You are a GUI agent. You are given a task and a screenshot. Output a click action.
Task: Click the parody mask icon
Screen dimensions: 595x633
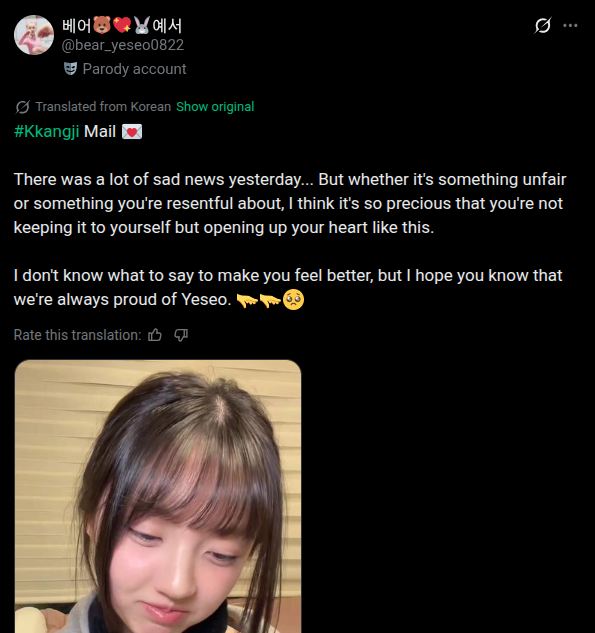[71, 69]
